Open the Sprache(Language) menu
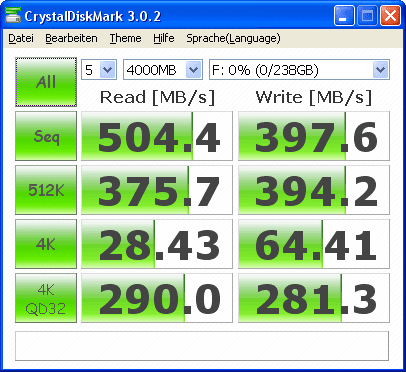Image resolution: width=406 pixels, height=372 pixels. coord(233,38)
